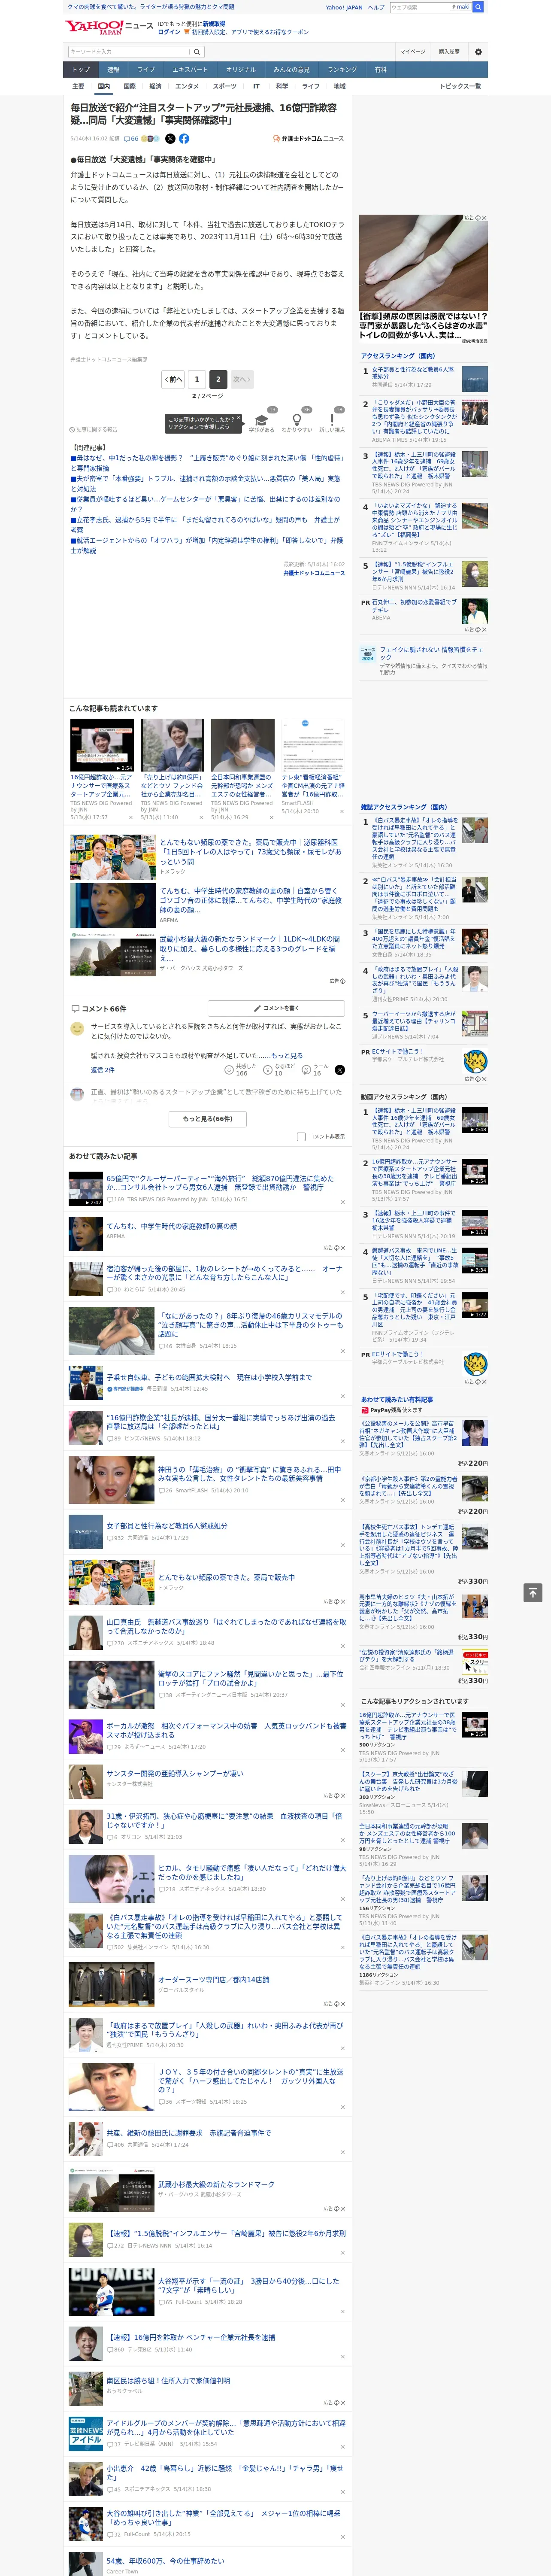Open the Yahoo! JAPAN top link
This screenshot has height=2576, width=551.
[344, 7]
